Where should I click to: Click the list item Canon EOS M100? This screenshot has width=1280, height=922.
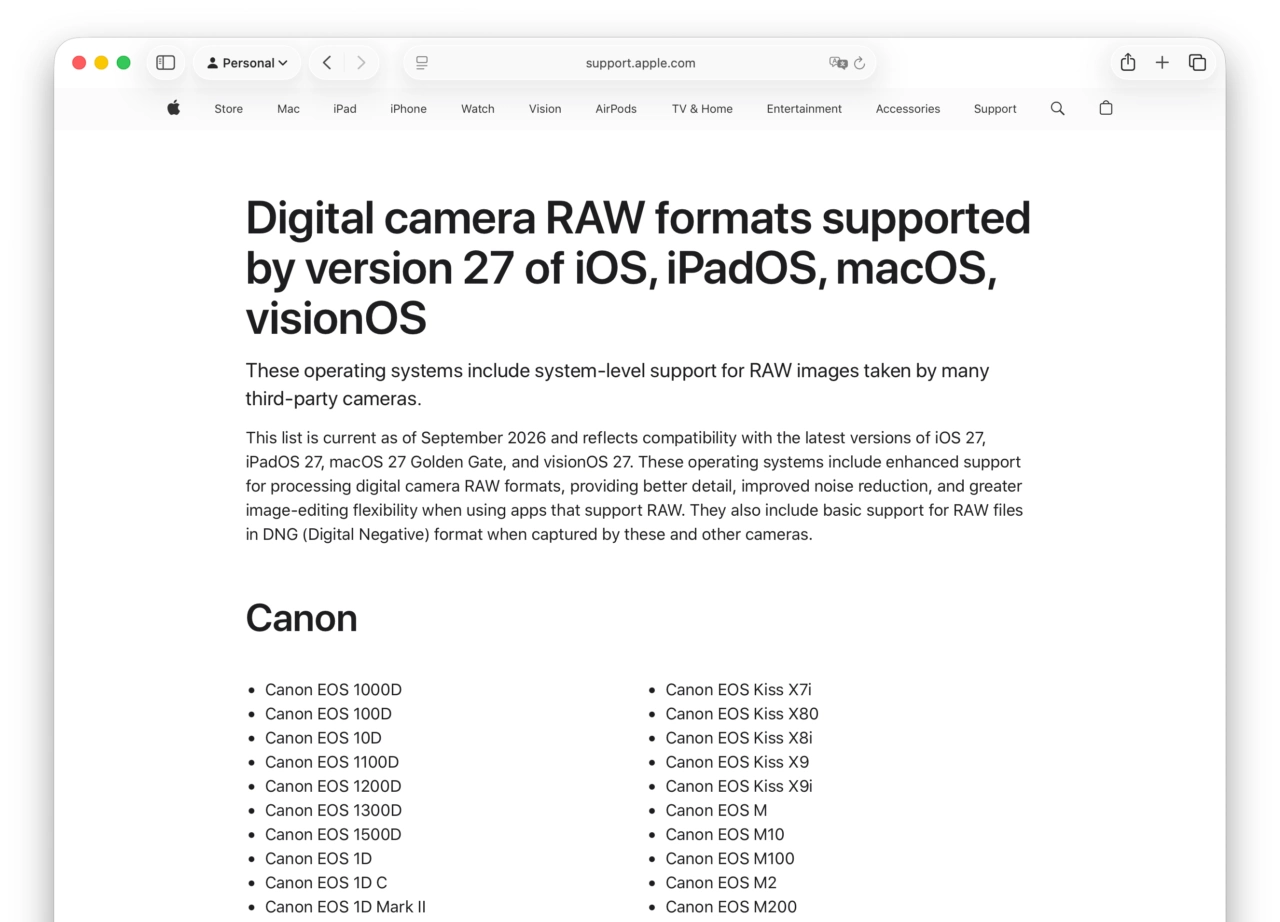point(730,858)
